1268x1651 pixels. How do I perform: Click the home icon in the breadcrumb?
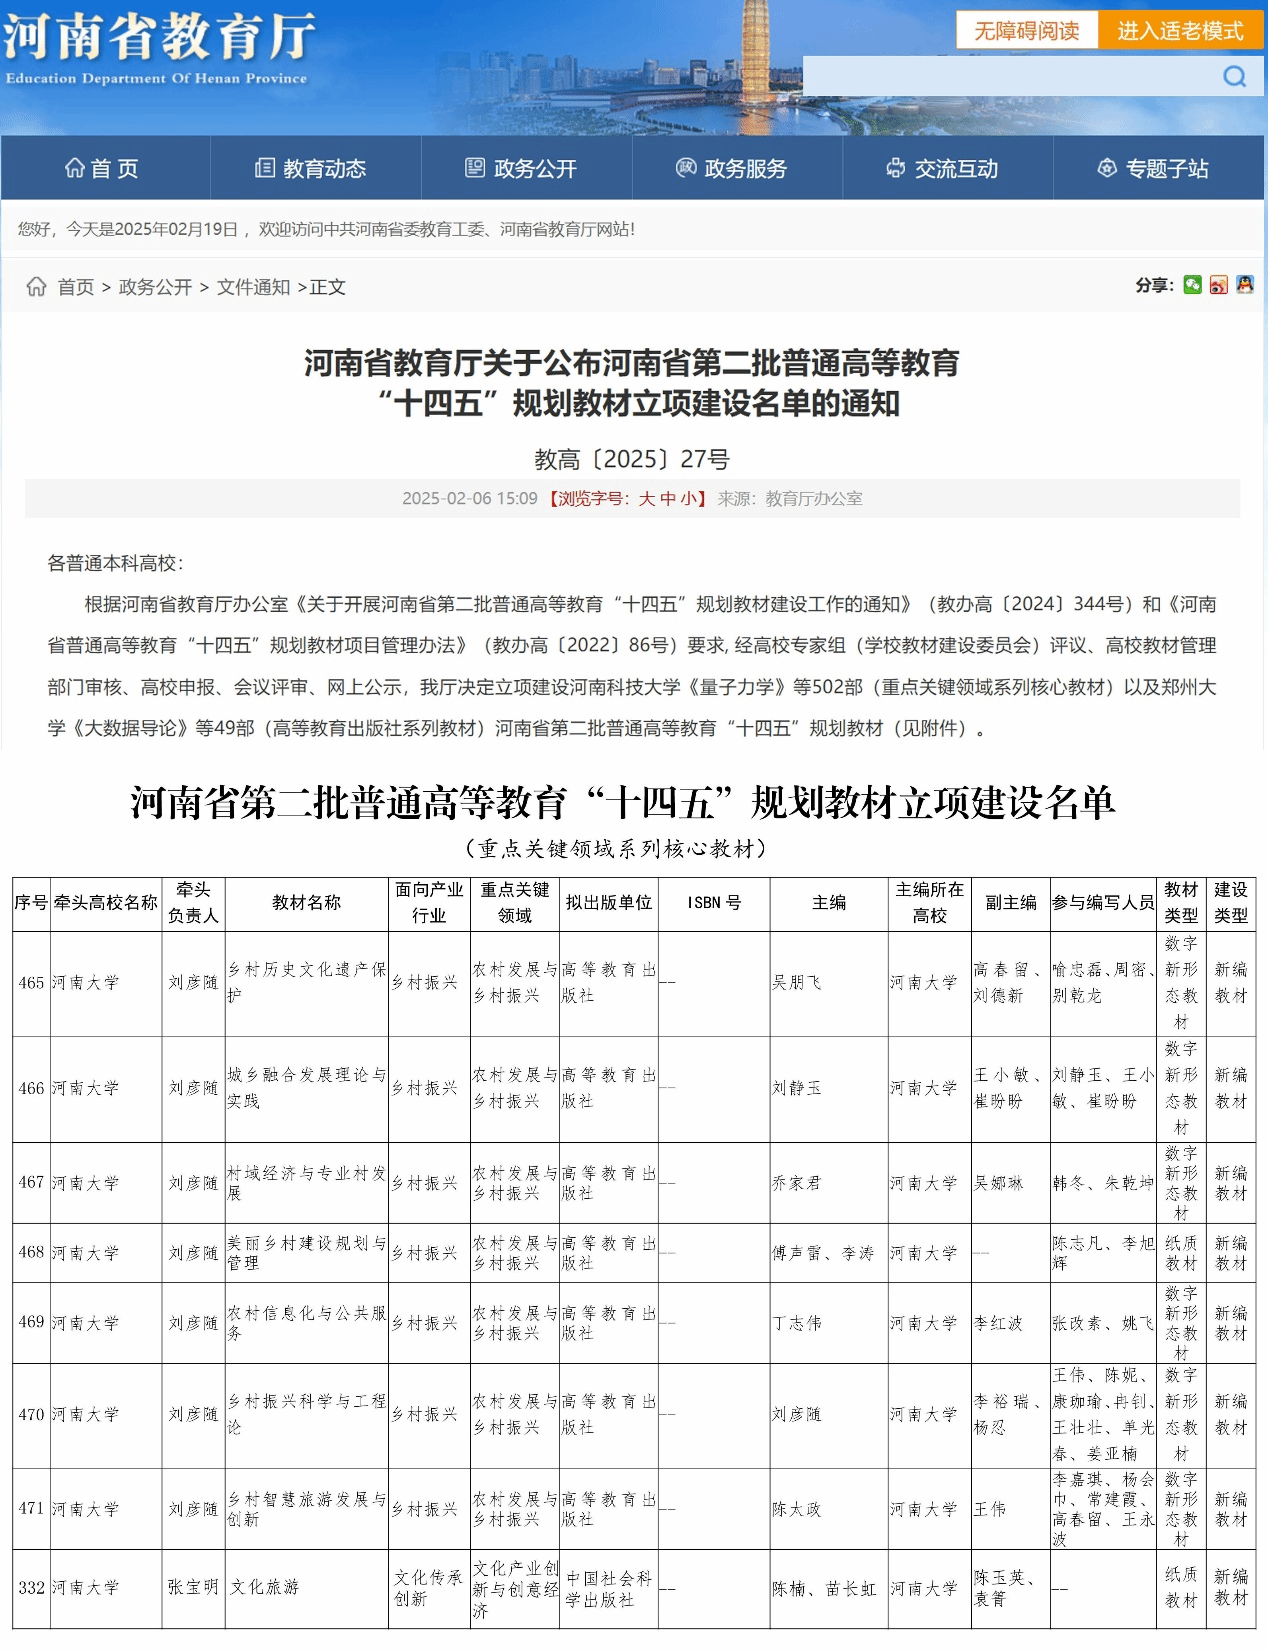click(x=37, y=287)
